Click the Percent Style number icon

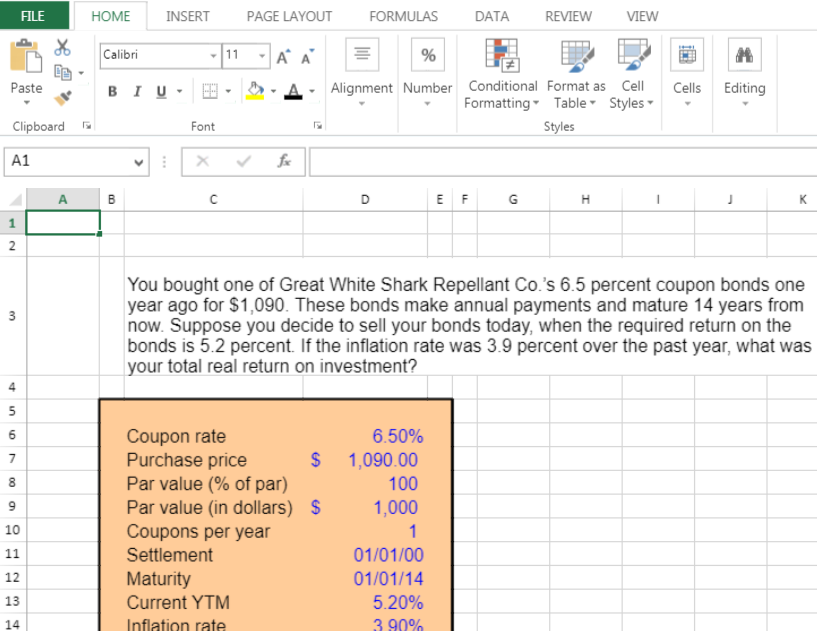pos(428,55)
